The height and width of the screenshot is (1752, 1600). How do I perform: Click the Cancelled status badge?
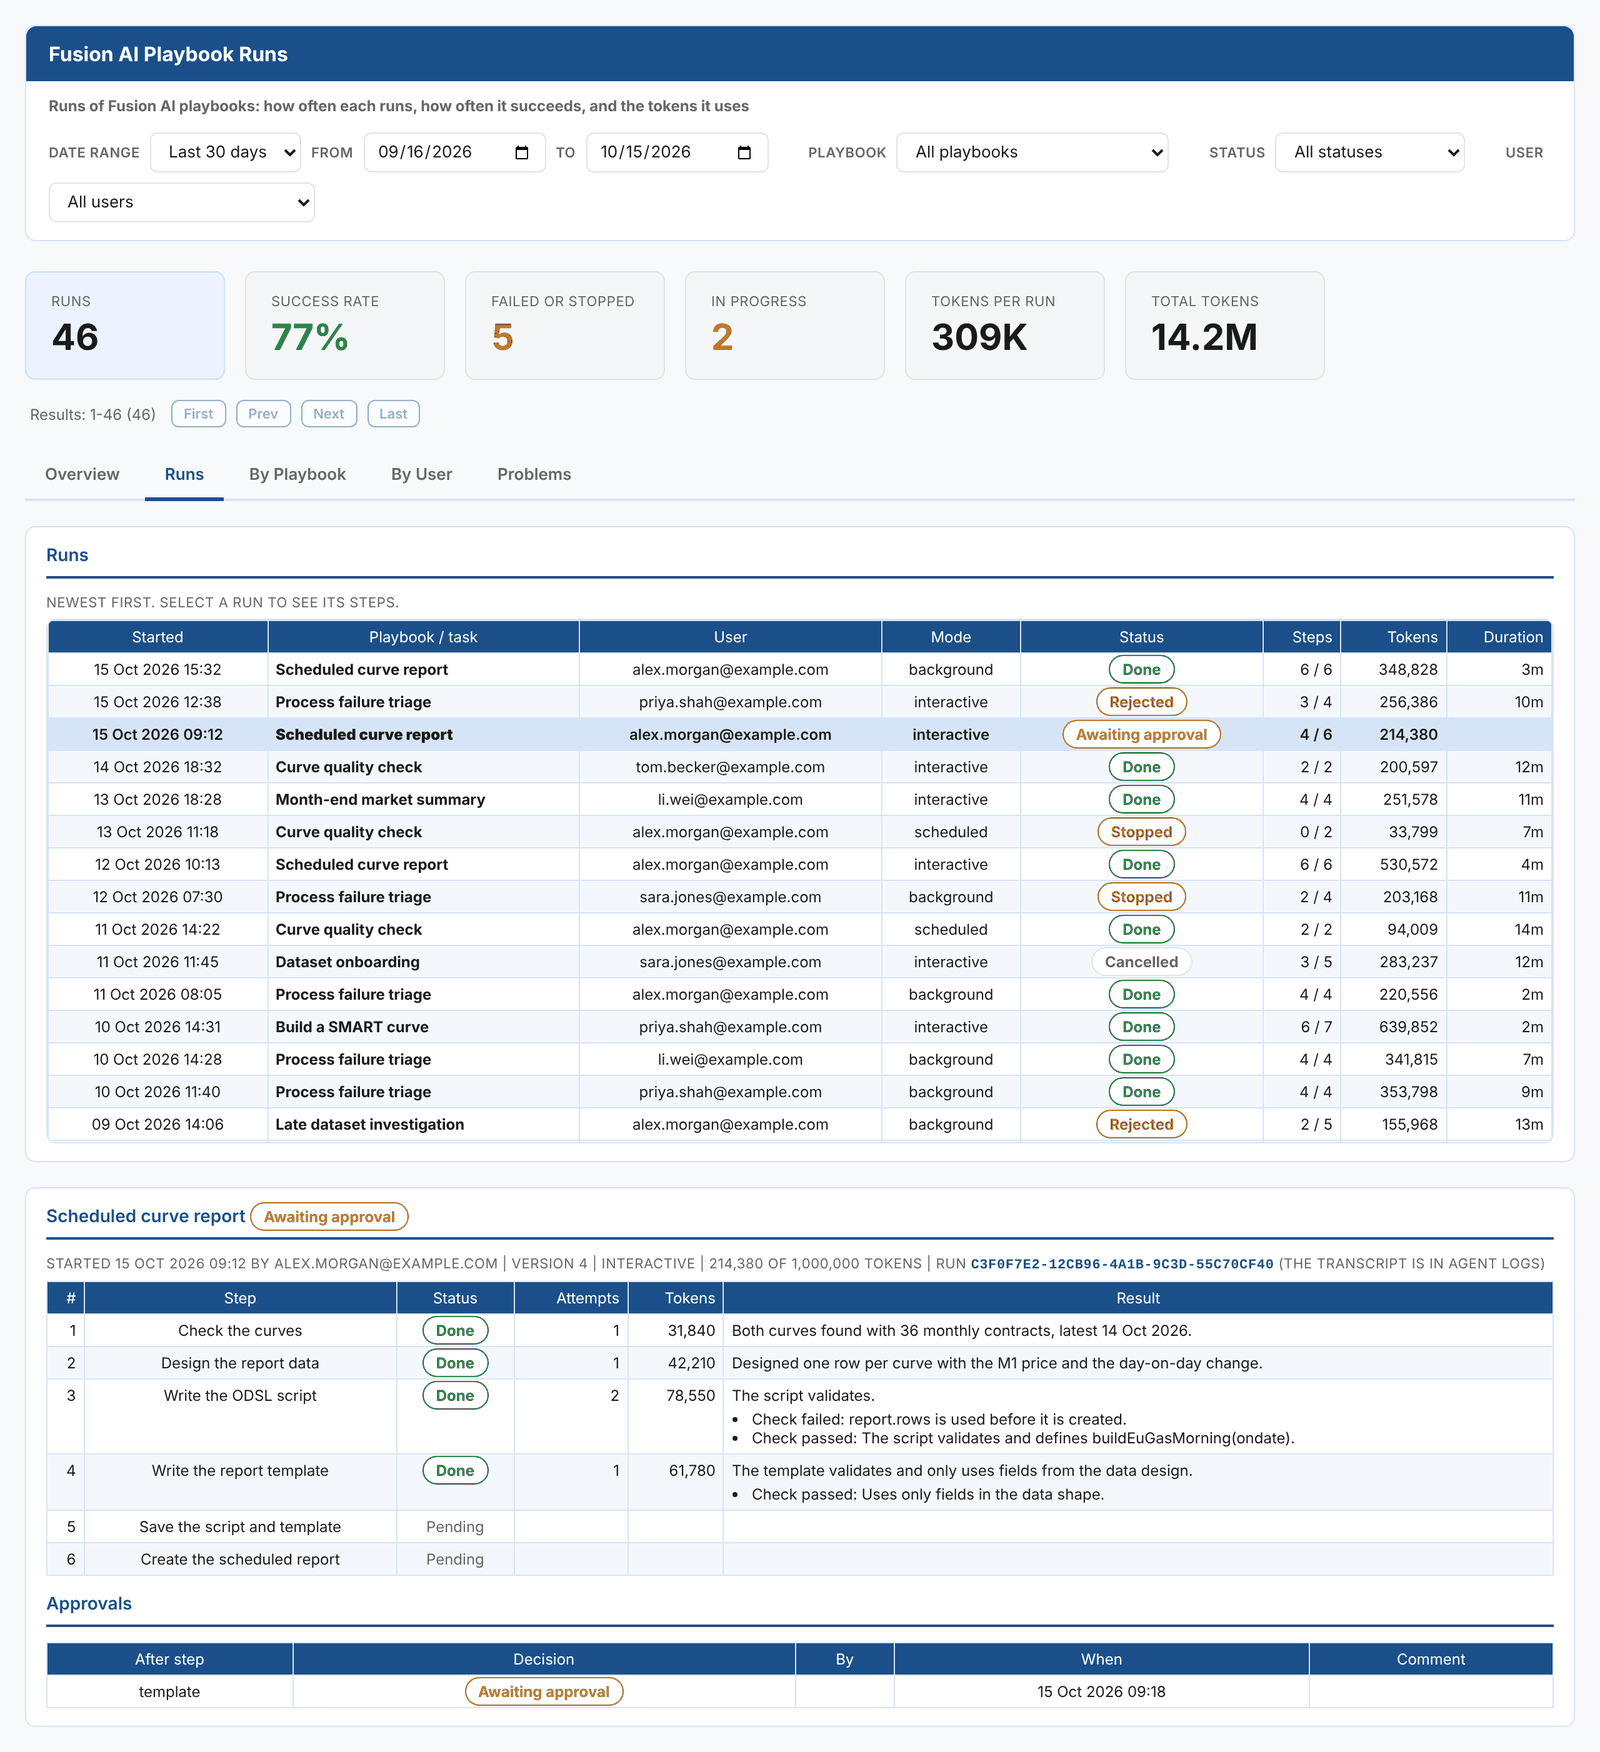pos(1141,962)
